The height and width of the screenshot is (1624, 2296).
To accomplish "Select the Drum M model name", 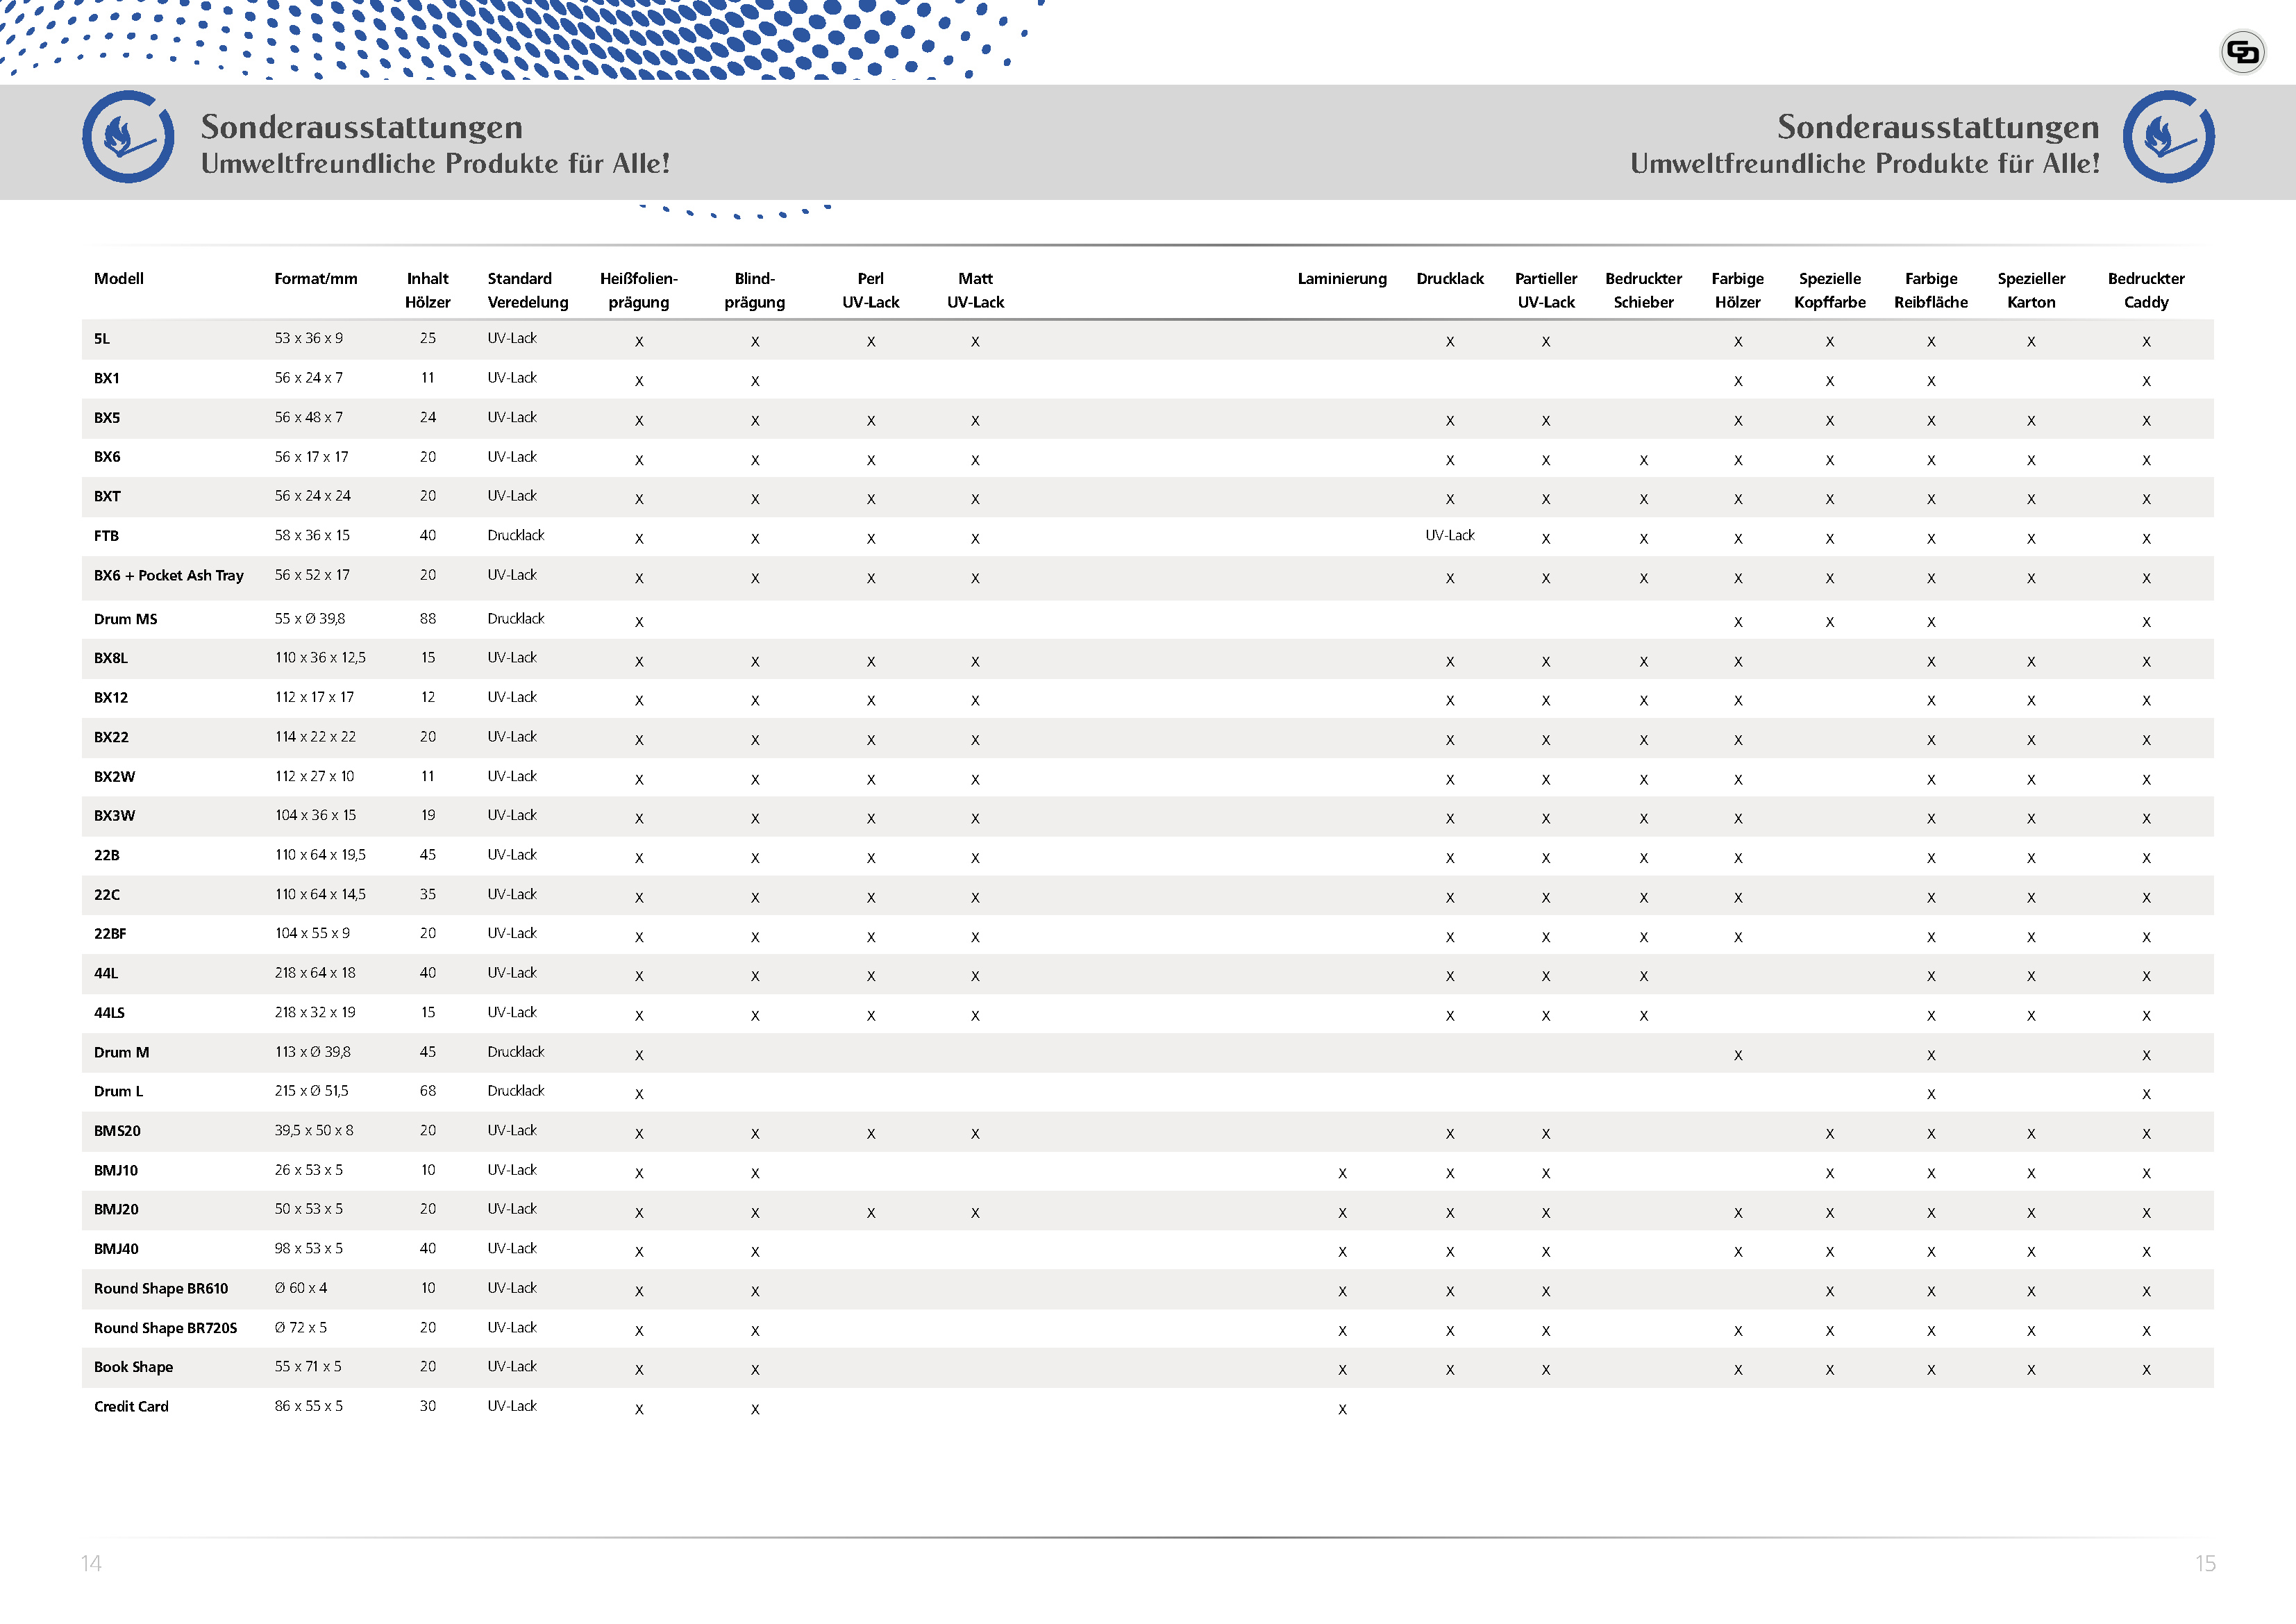I will (122, 1053).
